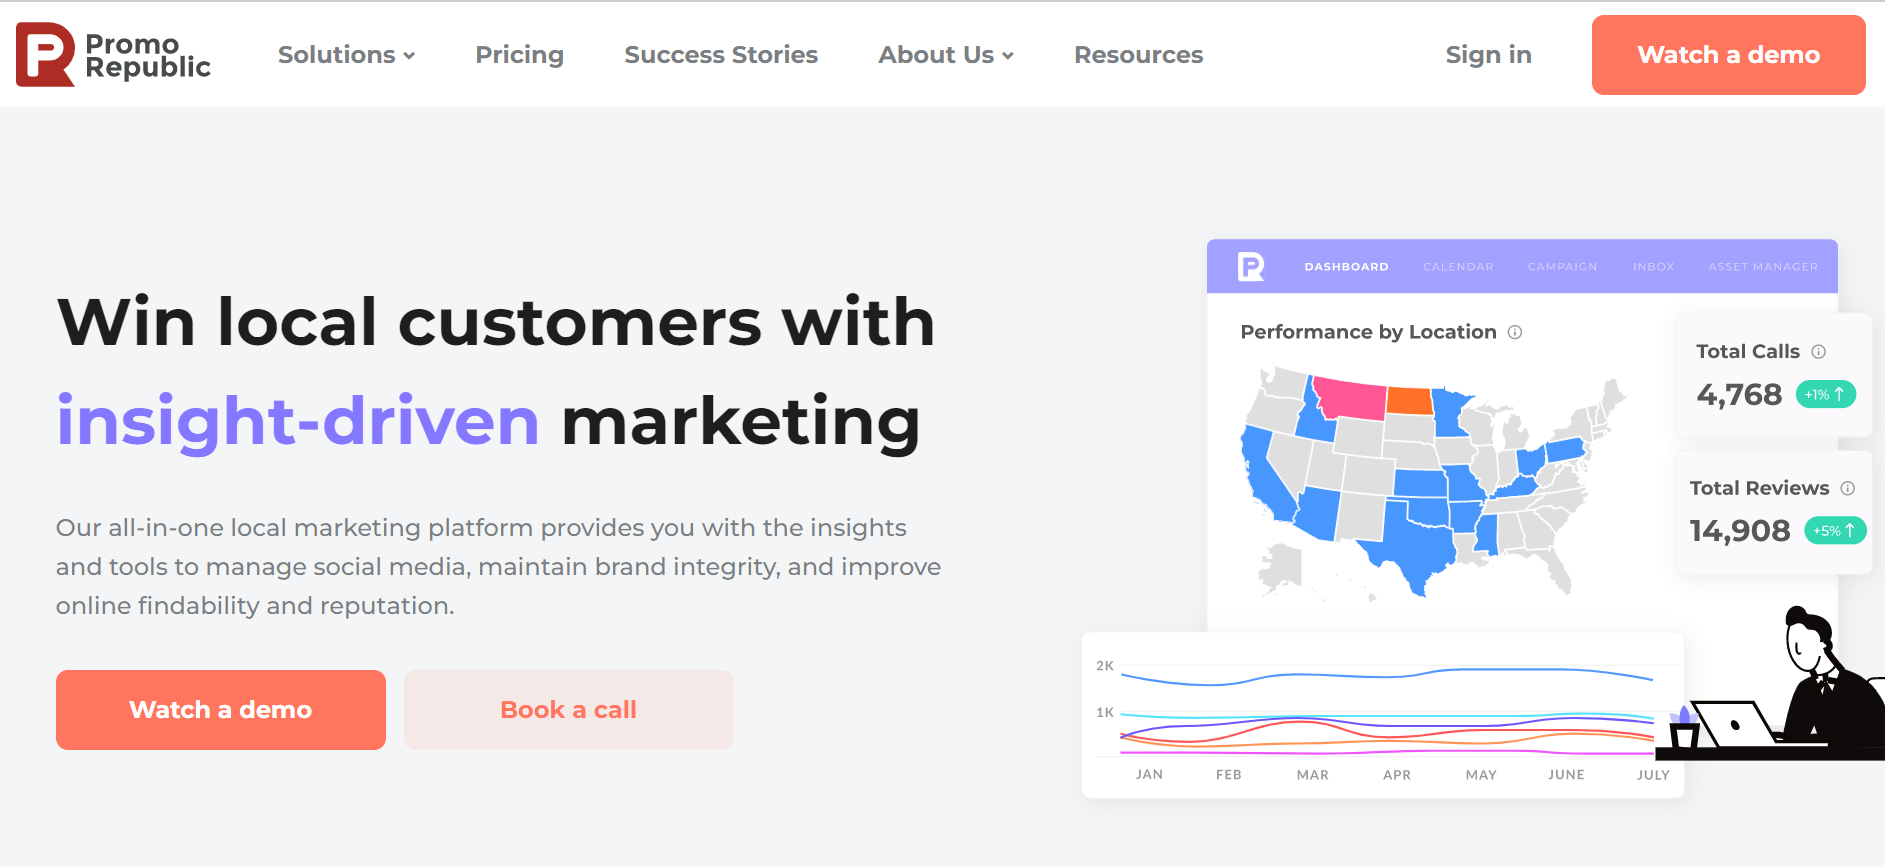Image resolution: width=1885 pixels, height=867 pixels.
Task: Click the +5% increase badge under Total Reviews
Action: click(x=1834, y=530)
